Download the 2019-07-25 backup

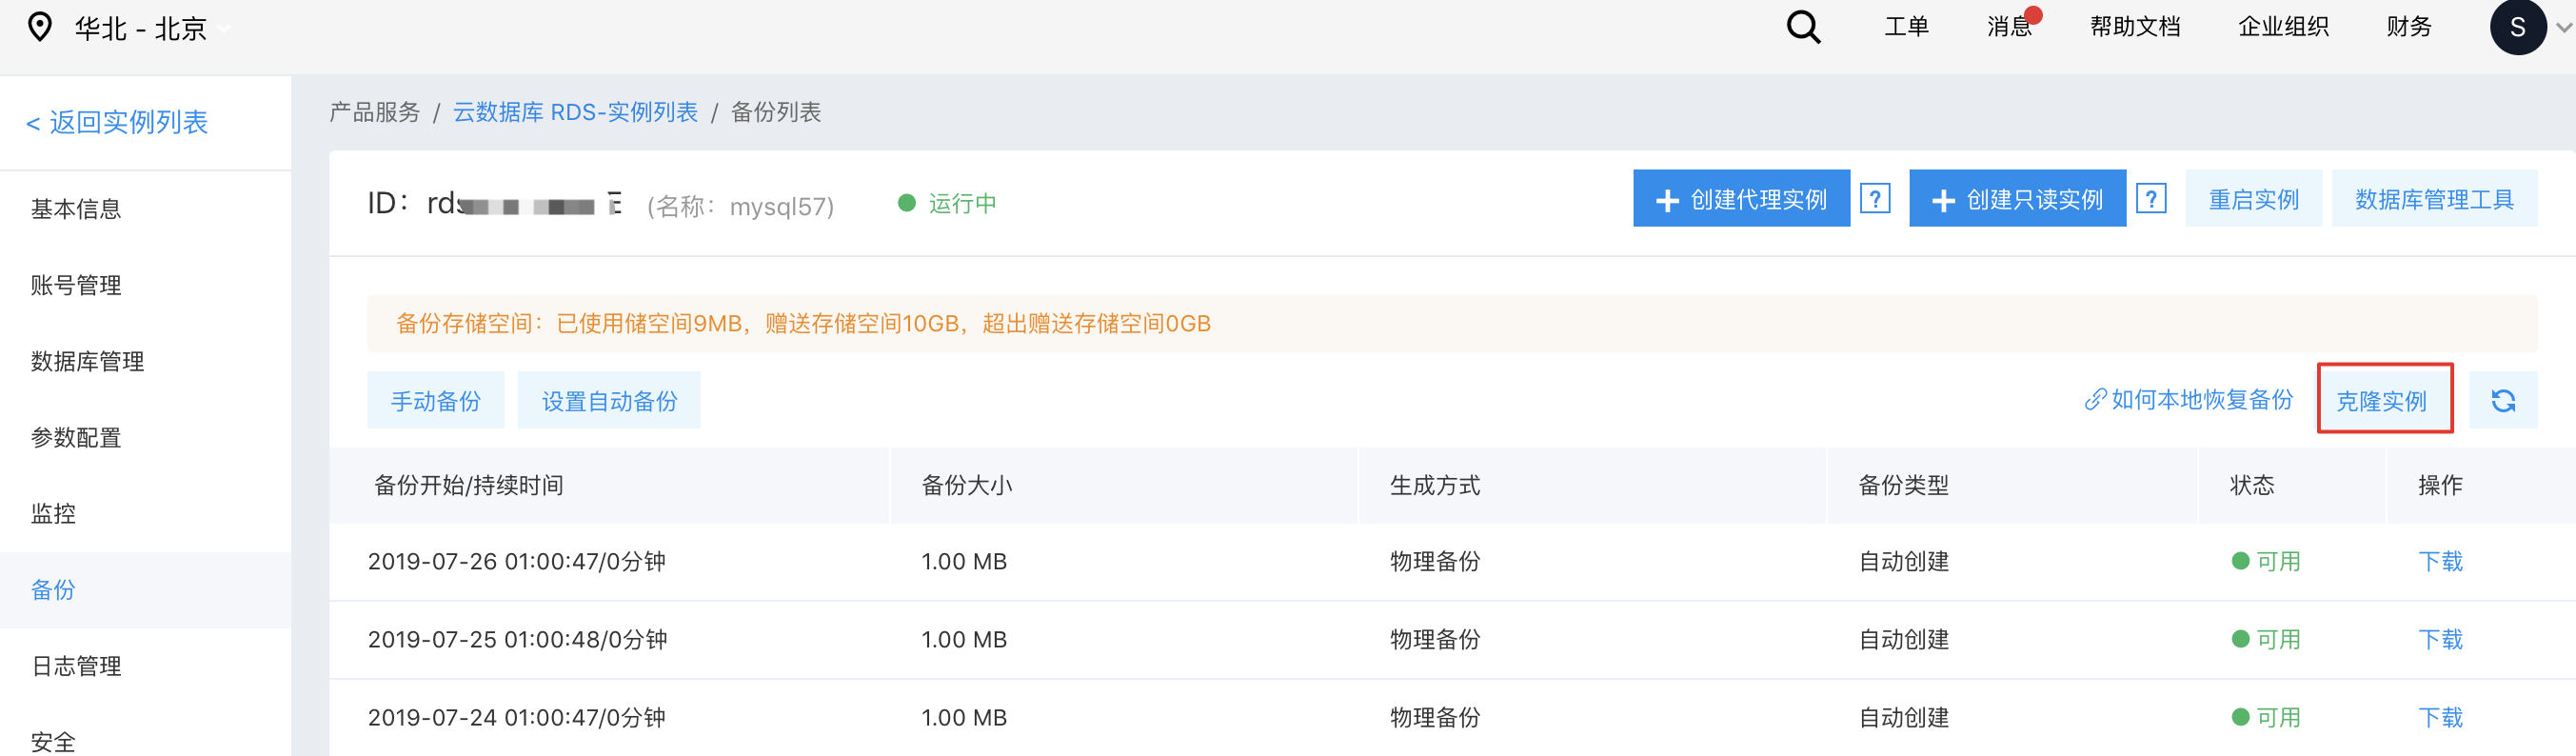coord(2440,639)
